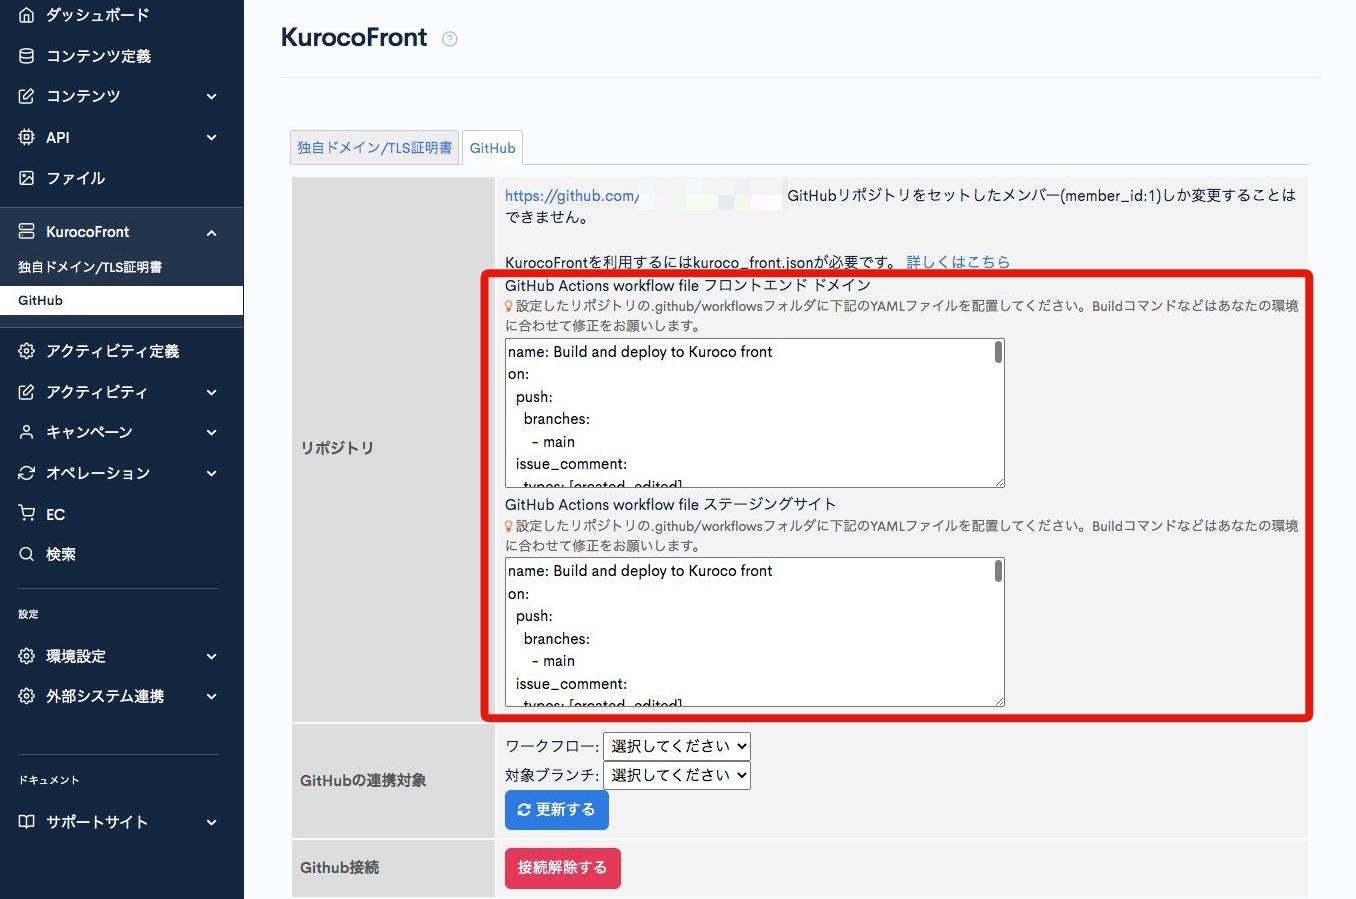The width and height of the screenshot is (1356, 899).
Task: Expand the キャンペーン menu chevron
Action: click(211, 432)
